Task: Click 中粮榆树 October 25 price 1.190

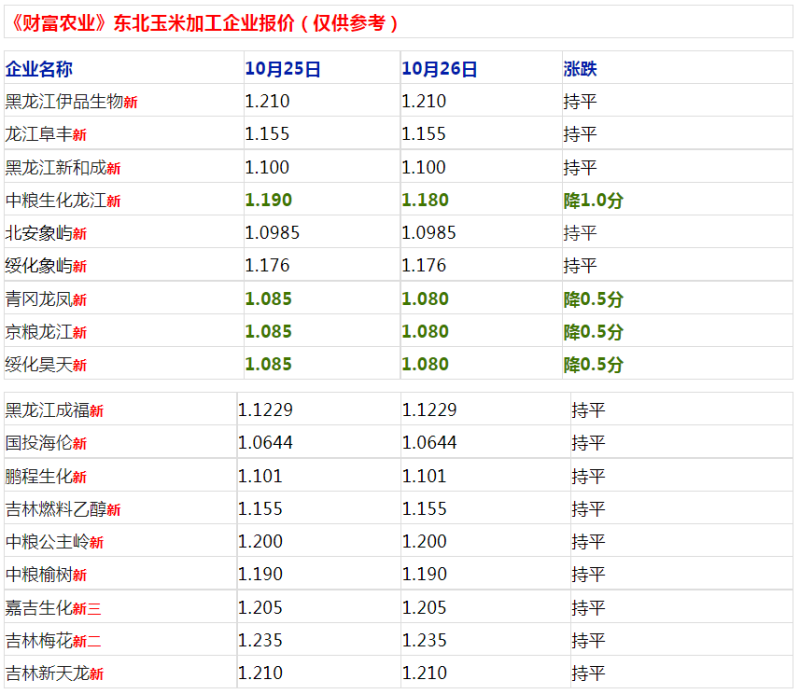Action: click(x=260, y=574)
